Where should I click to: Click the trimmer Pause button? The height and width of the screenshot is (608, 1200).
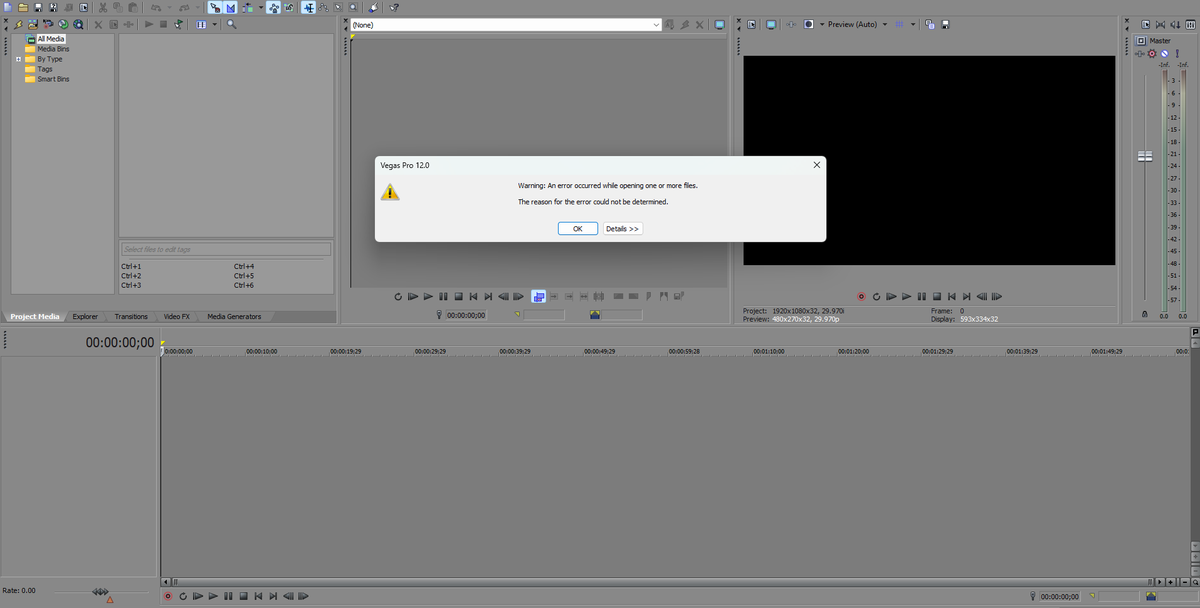click(x=443, y=297)
